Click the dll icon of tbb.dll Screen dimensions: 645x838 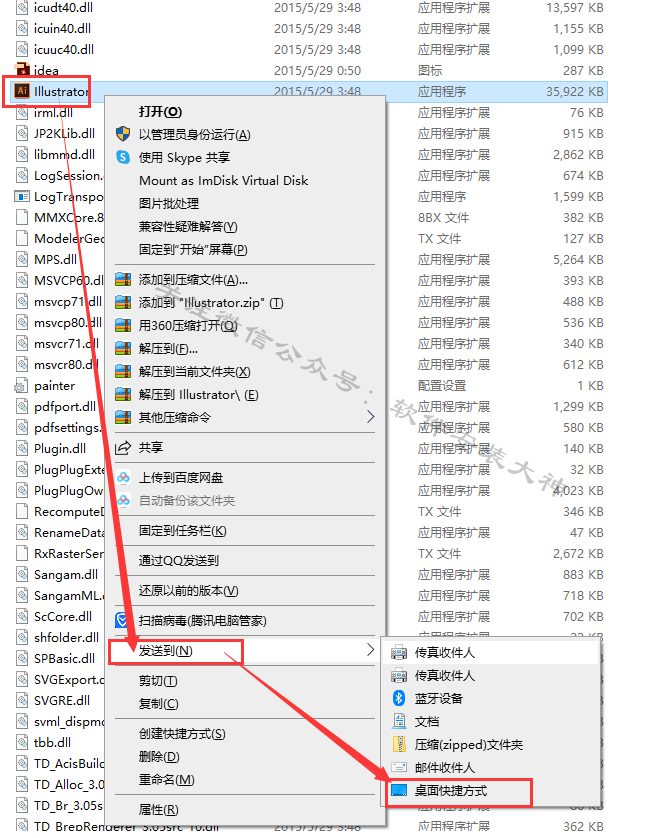(x=21, y=742)
